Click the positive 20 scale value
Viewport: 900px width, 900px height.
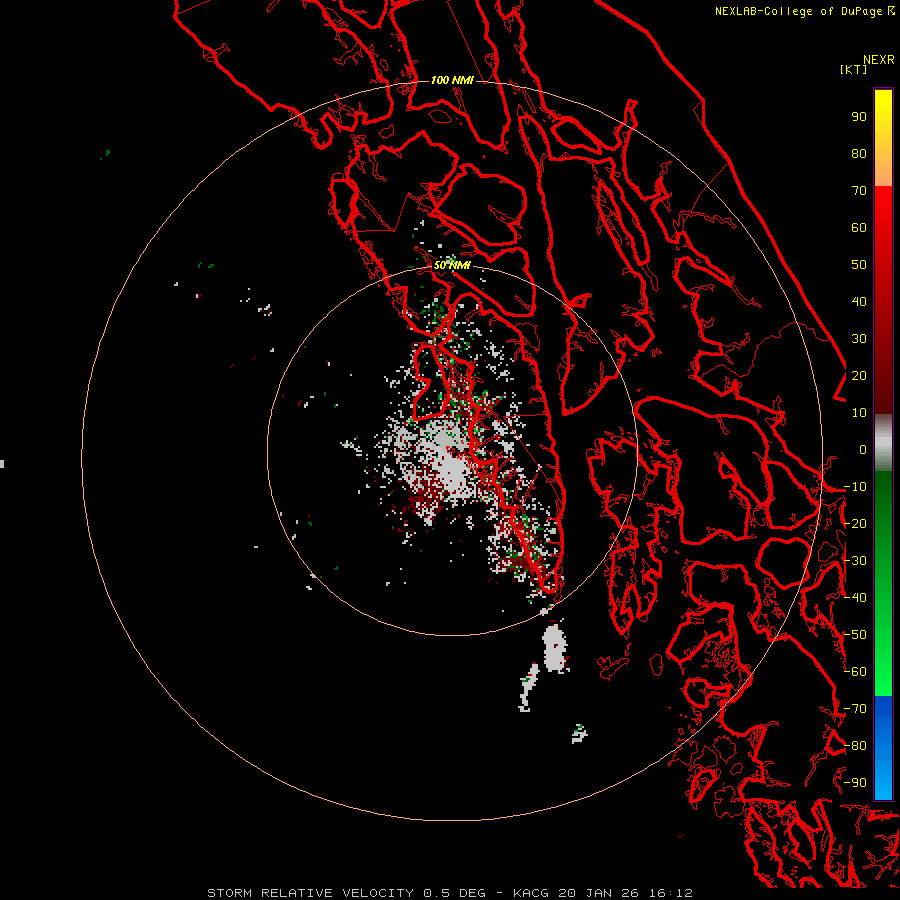859,375
